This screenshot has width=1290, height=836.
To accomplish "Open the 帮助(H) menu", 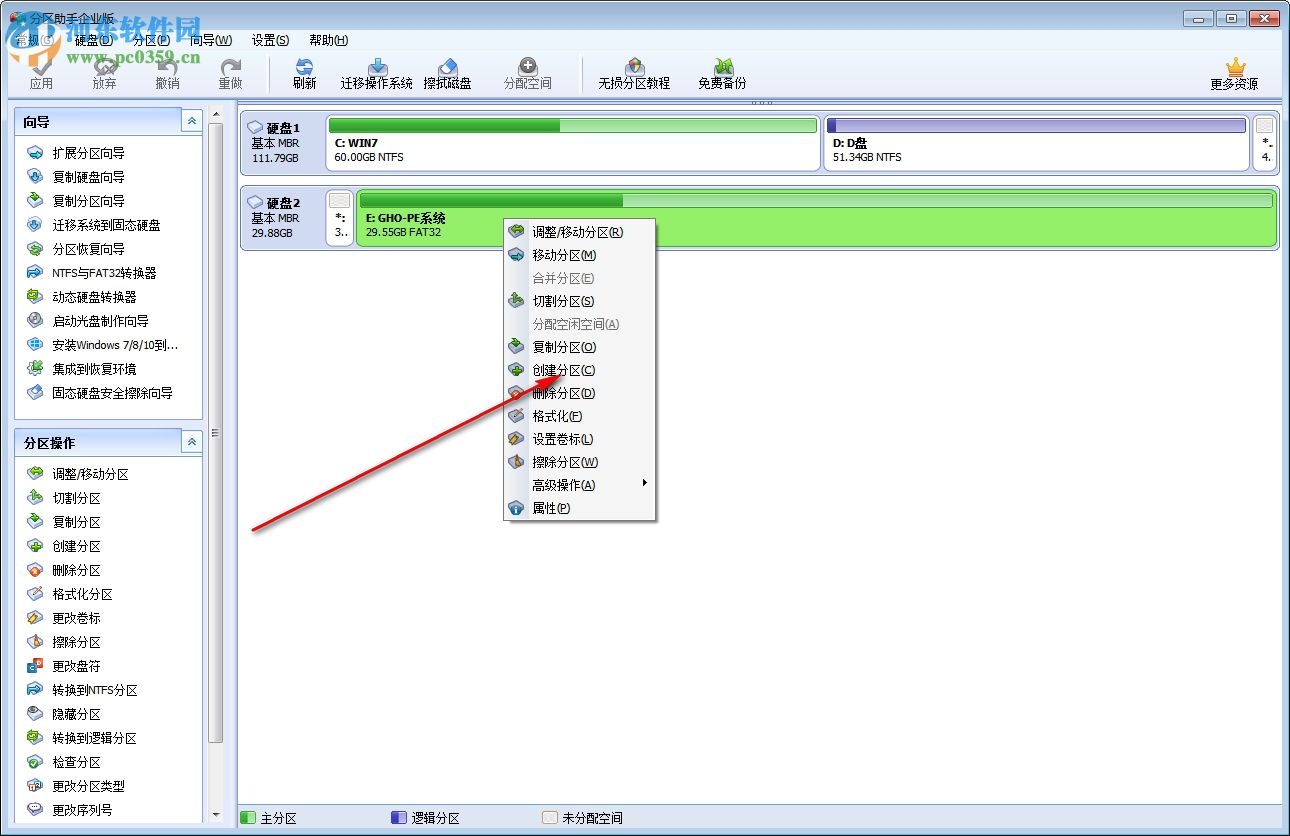I will pos(329,40).
